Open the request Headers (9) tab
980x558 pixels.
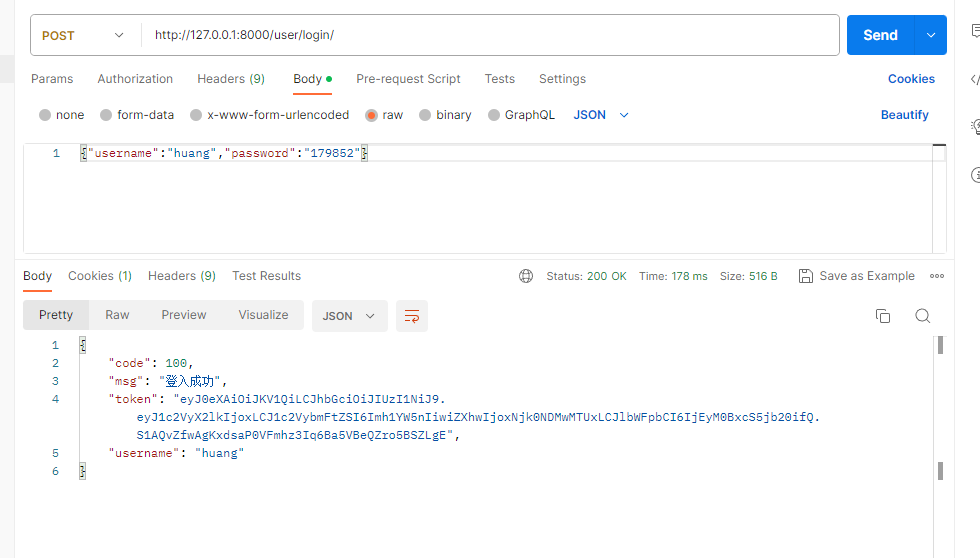tap(231, 79)
